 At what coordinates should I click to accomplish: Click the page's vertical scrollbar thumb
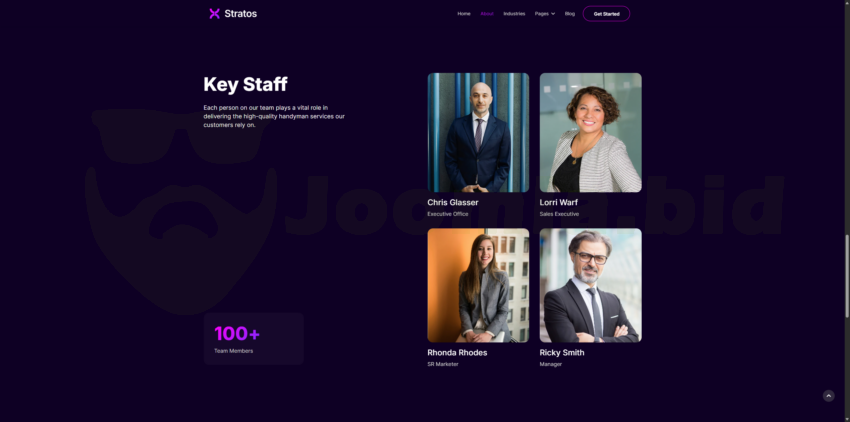pyautogui.click(x=847, y=276)
